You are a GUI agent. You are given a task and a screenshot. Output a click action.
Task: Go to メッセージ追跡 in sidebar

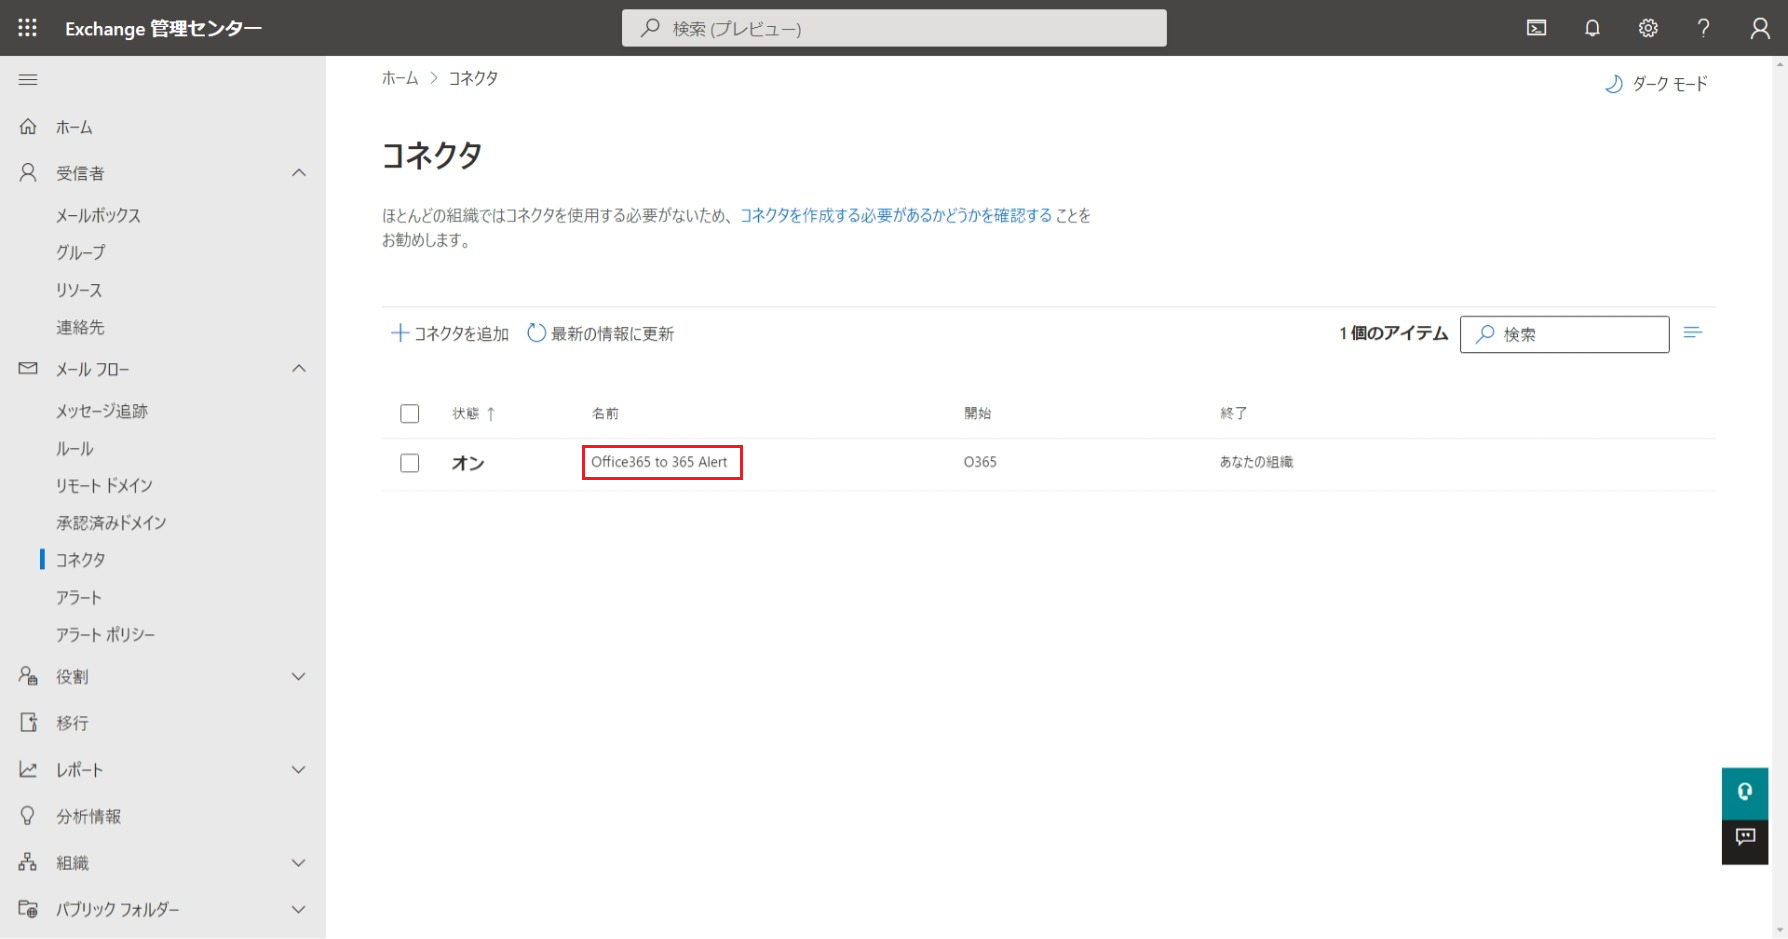[102, 411]
